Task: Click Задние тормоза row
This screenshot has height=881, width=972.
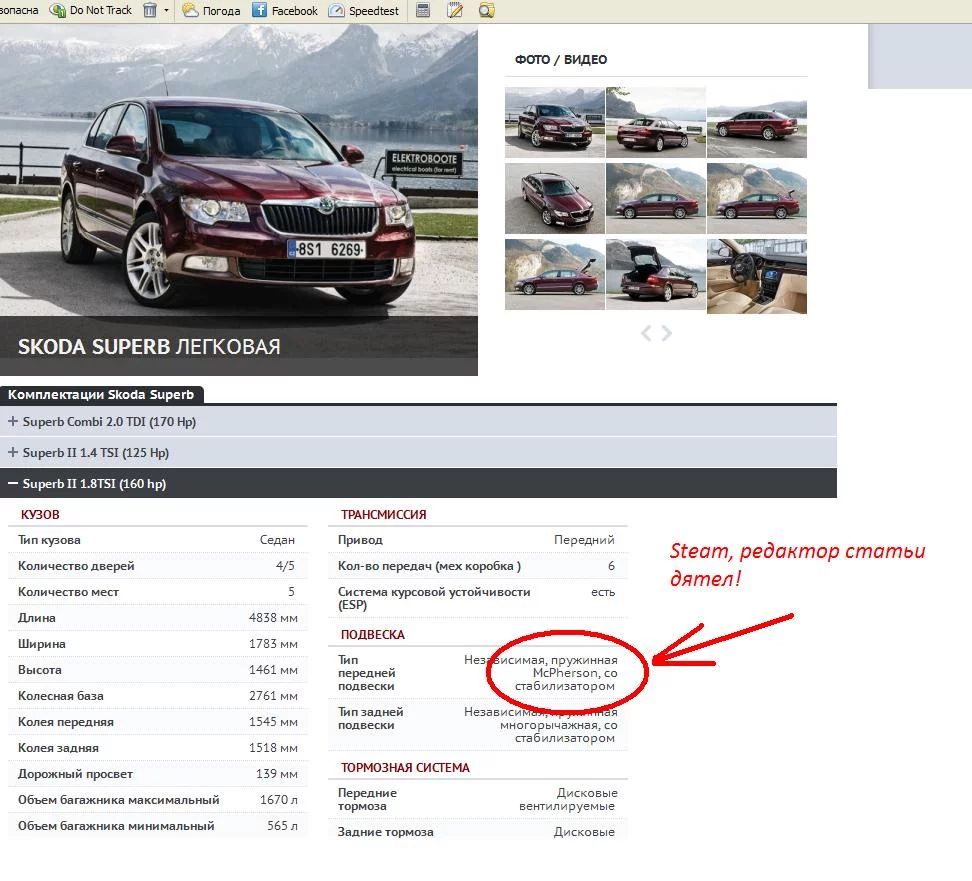Action: [x=478, y=832]
